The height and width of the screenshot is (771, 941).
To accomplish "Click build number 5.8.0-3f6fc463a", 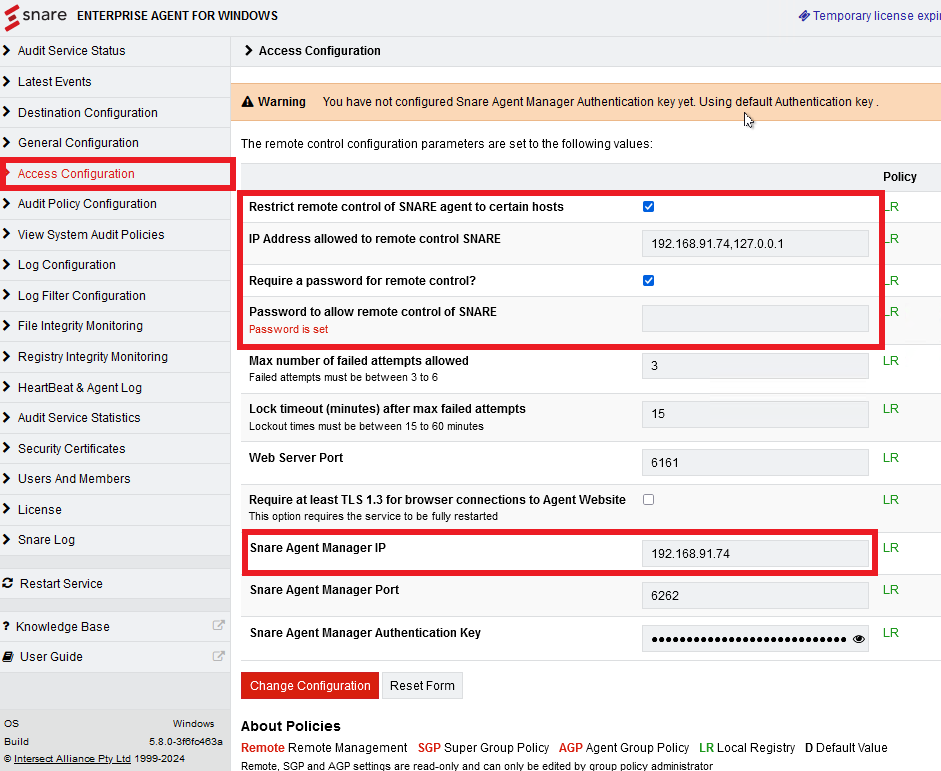I will pos(186,742).
